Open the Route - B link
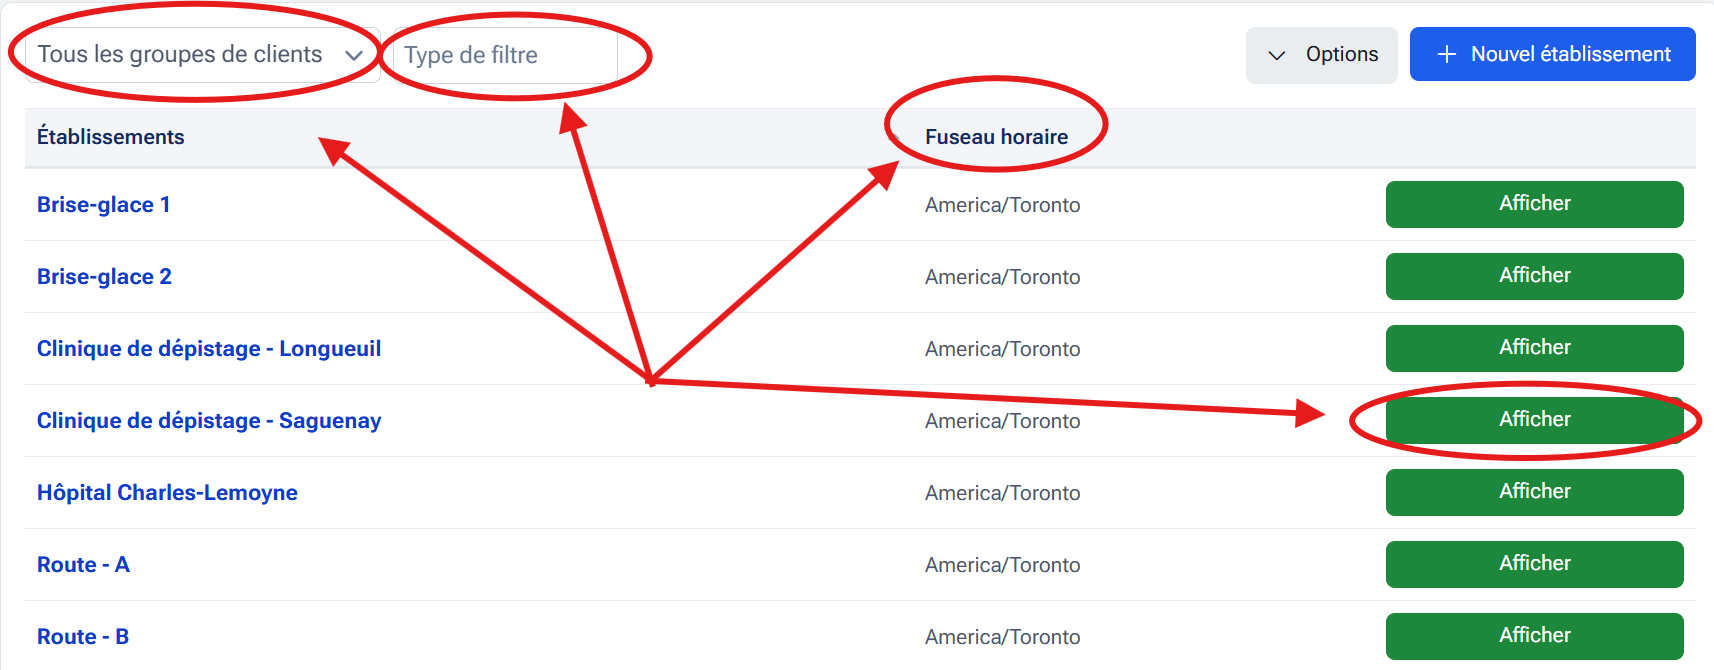The height and width of the screenshot is (670, 1714). 83,637
